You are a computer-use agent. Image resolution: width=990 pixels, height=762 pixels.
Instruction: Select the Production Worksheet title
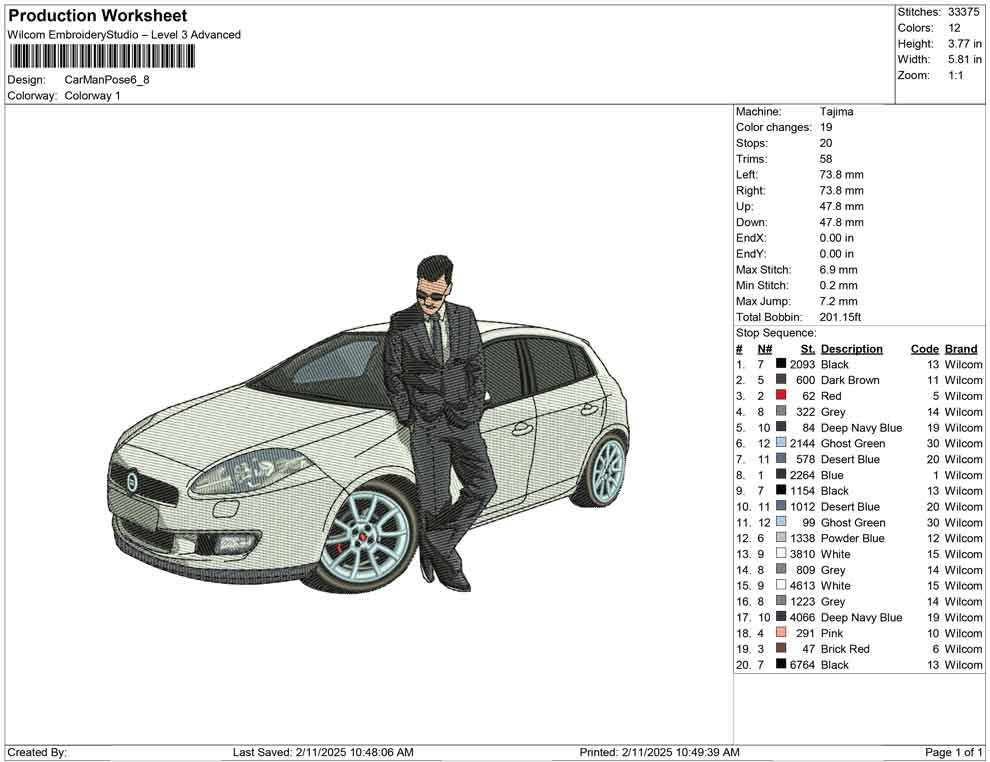(96, 16)
